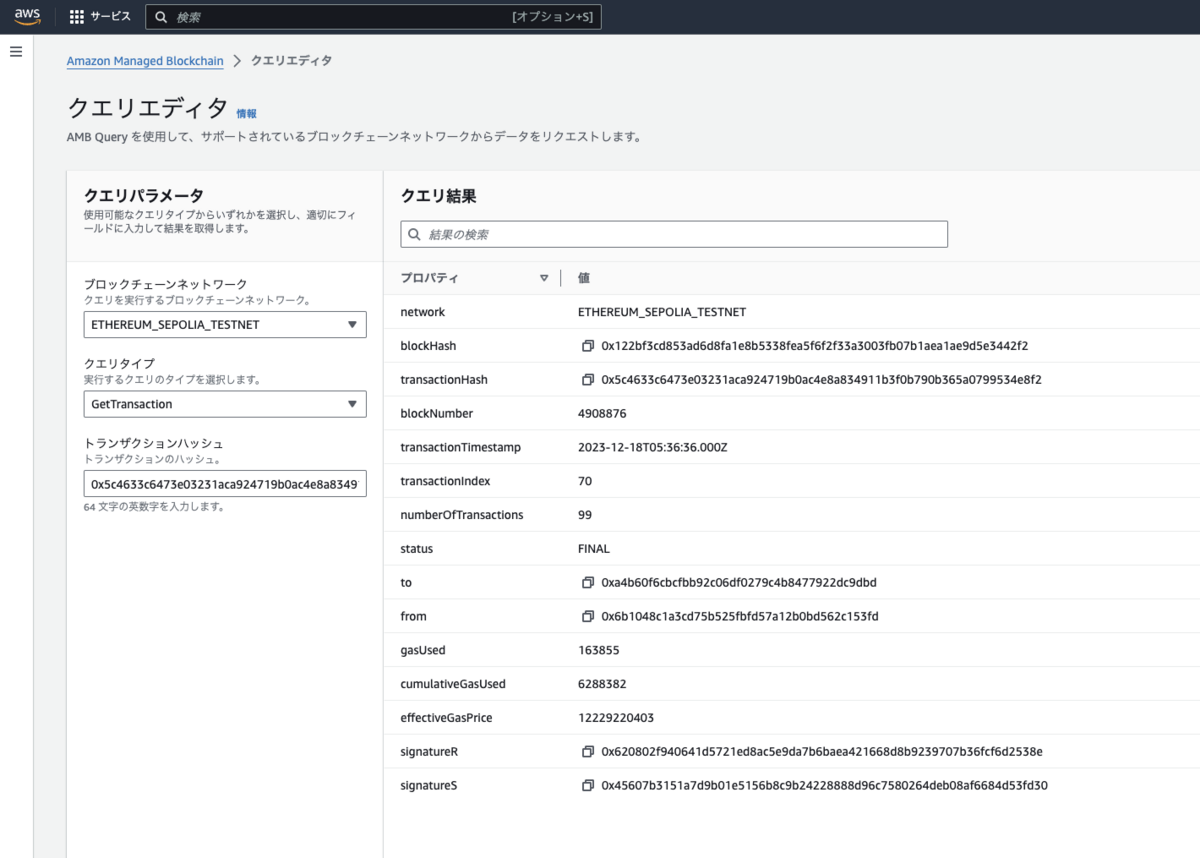
Task: Click the magnifier in the results search box
Action: tap(415, 234)
